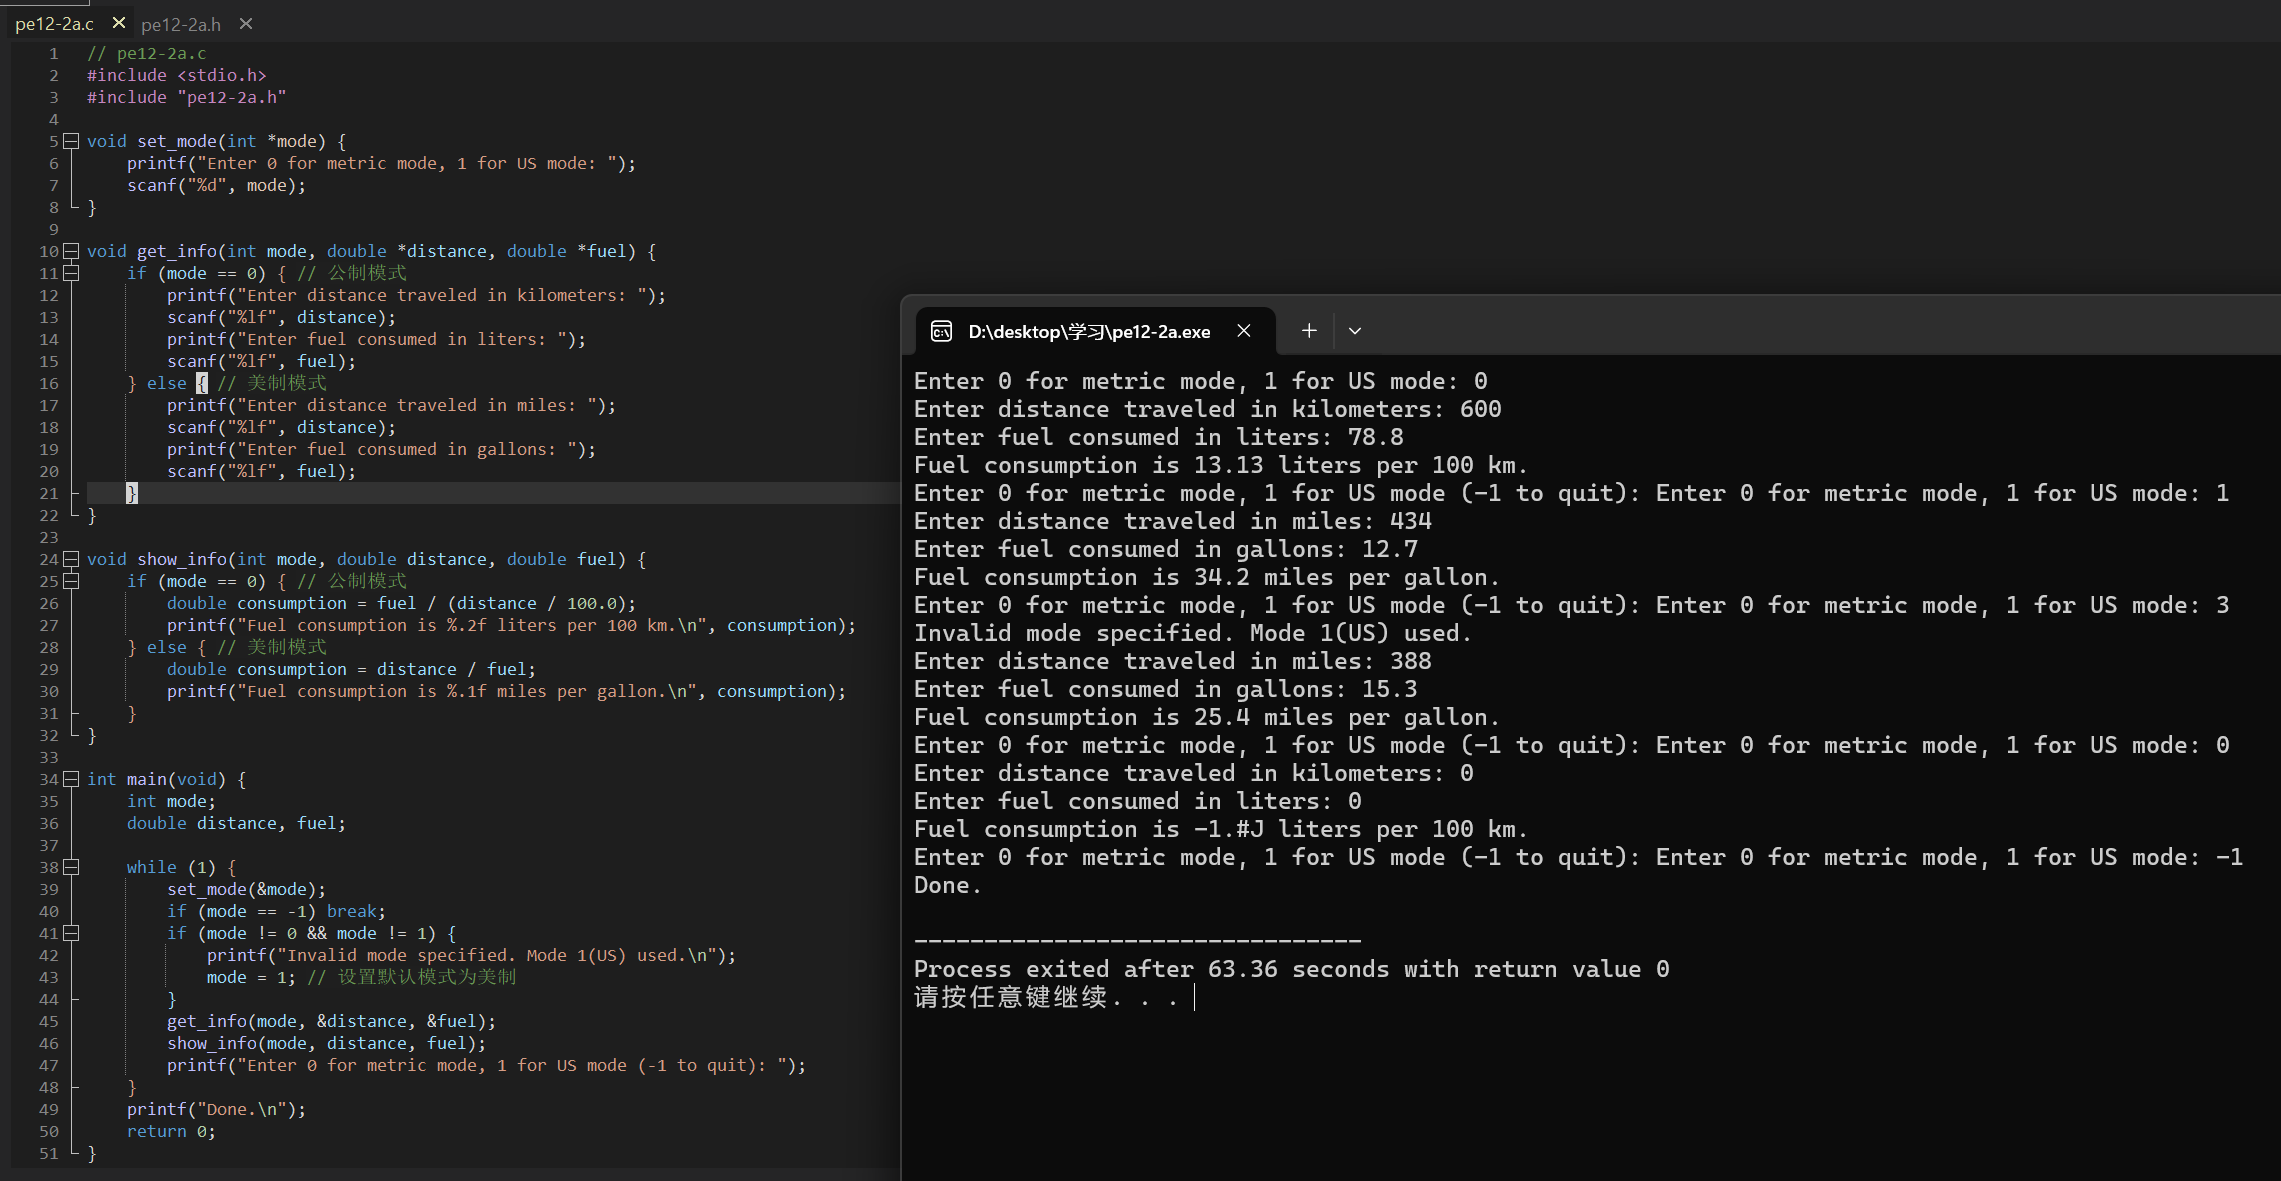Close the pe12-2a.exe terminal tab
2281x1181 pixels.
pos(1244,331)
